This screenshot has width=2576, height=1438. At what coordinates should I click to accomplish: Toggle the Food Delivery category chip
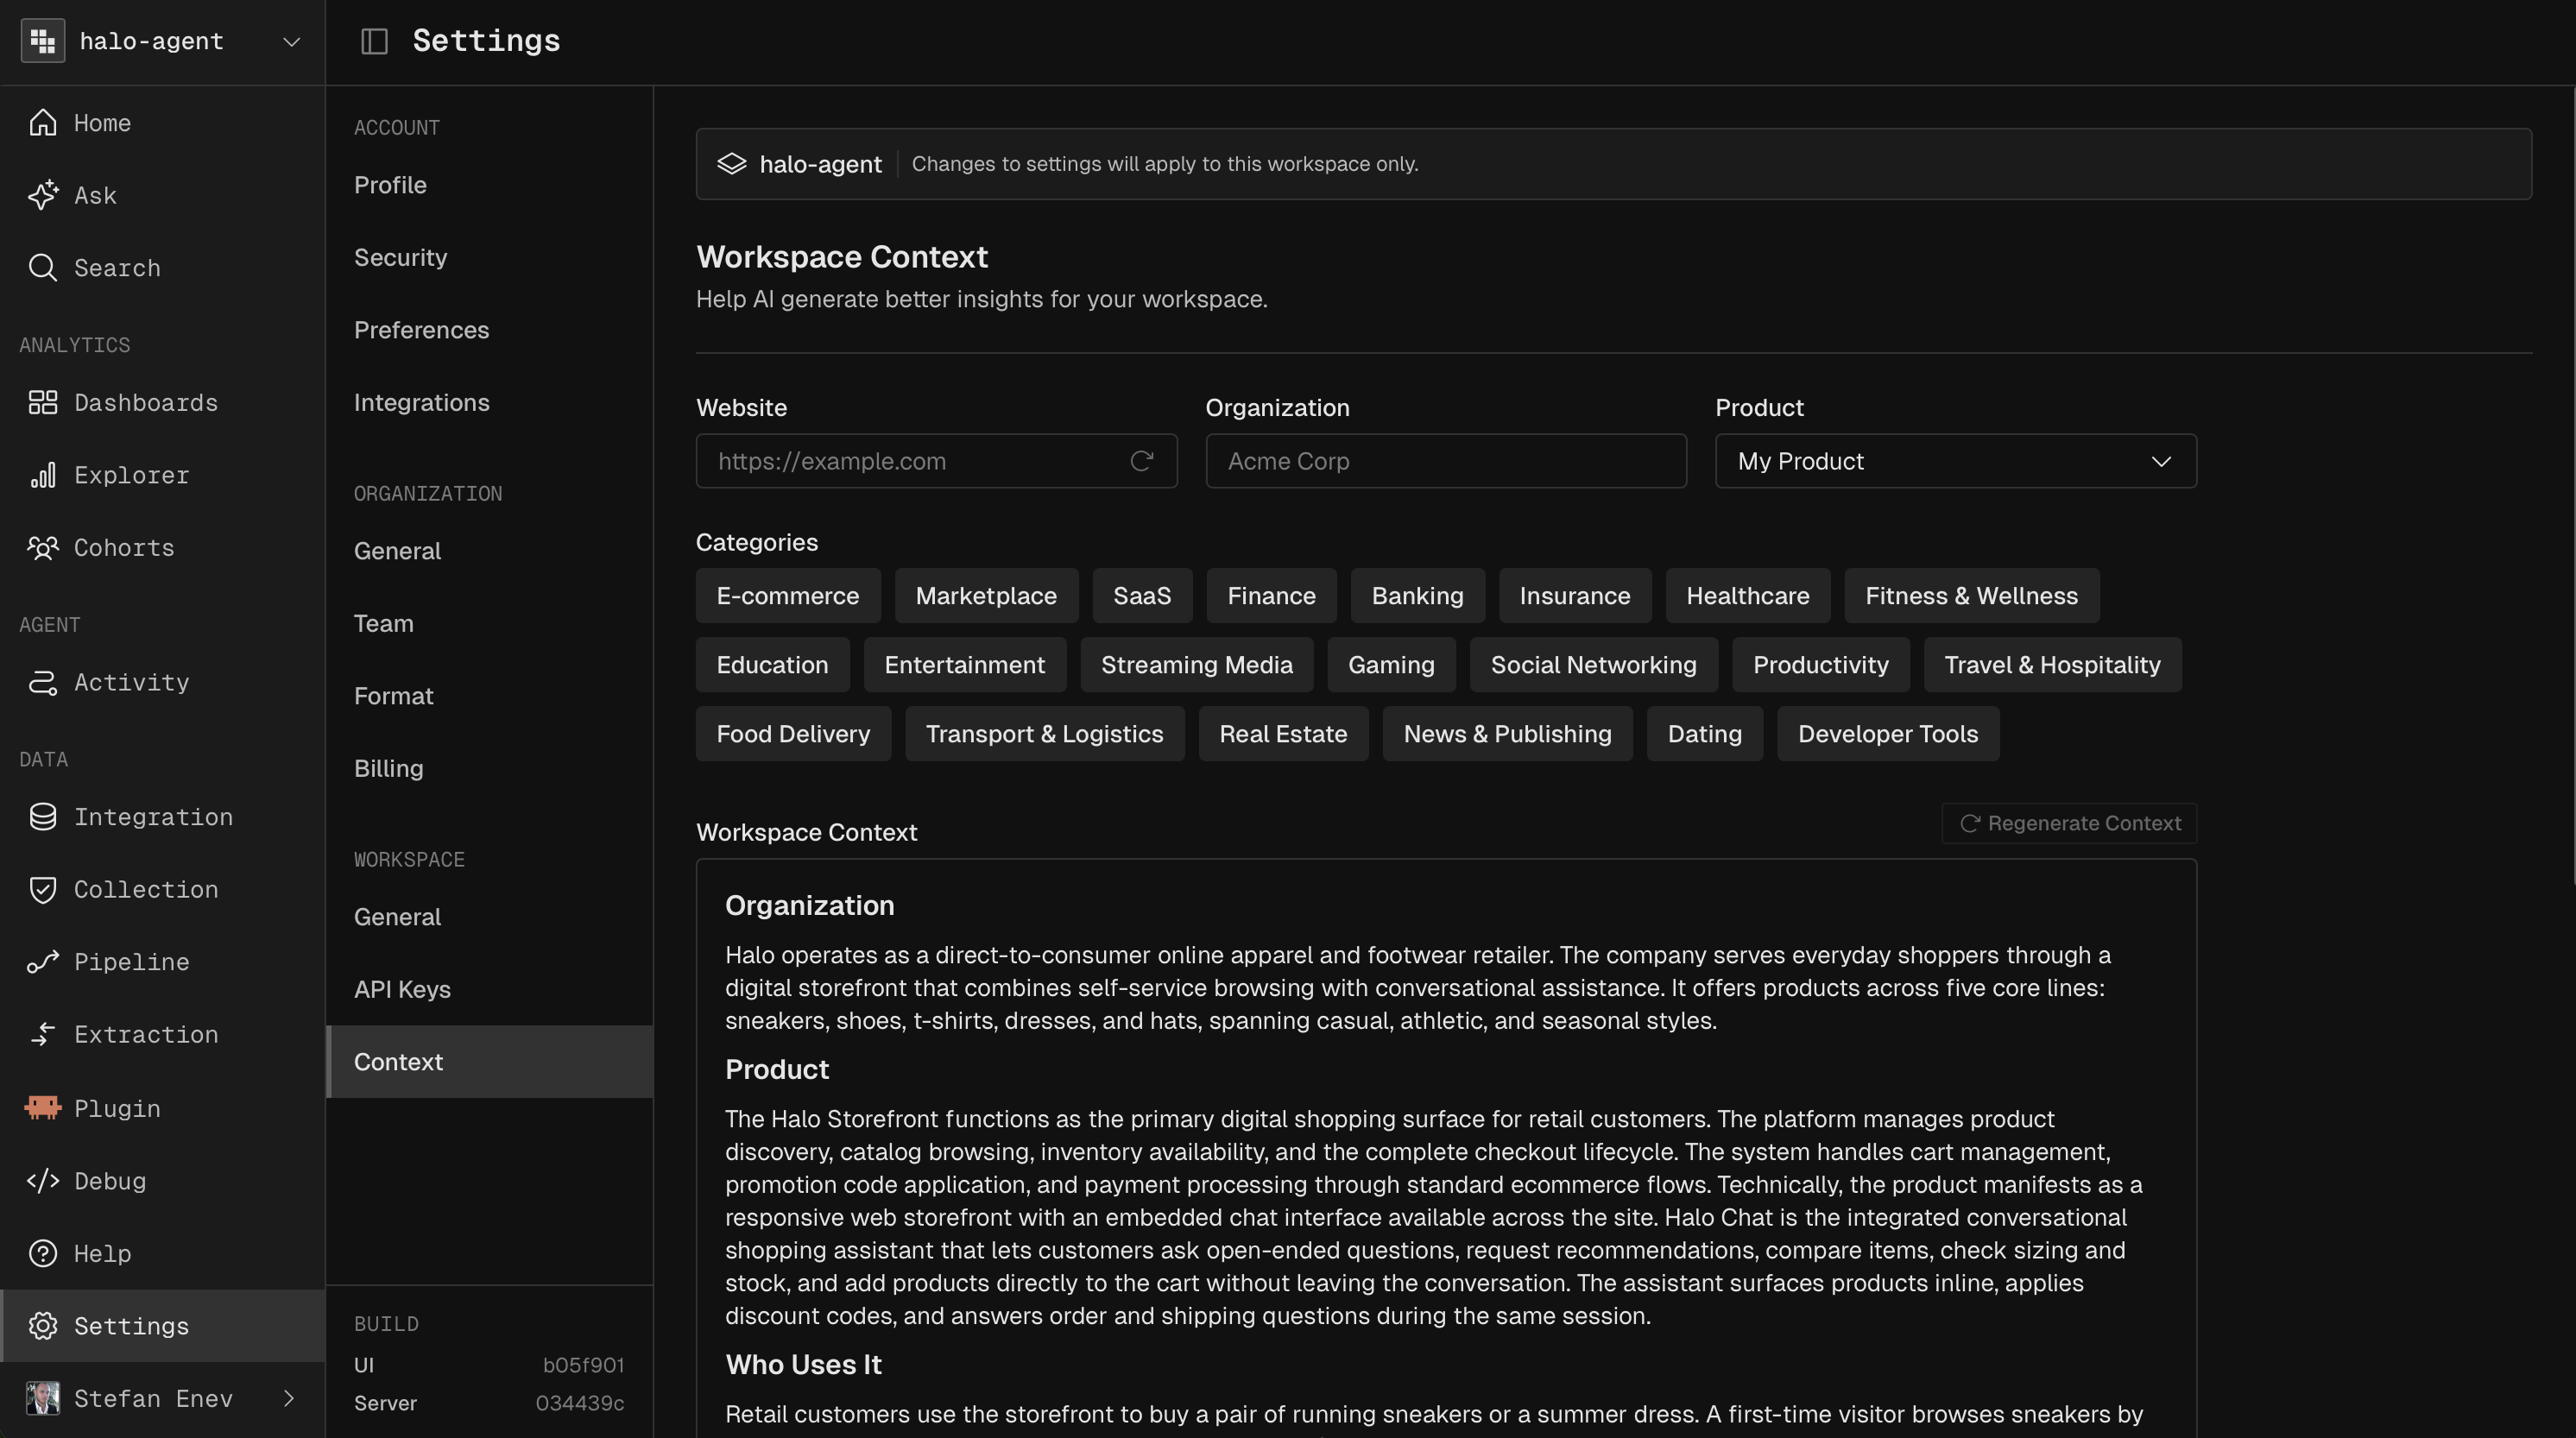(x=793, y=734)
